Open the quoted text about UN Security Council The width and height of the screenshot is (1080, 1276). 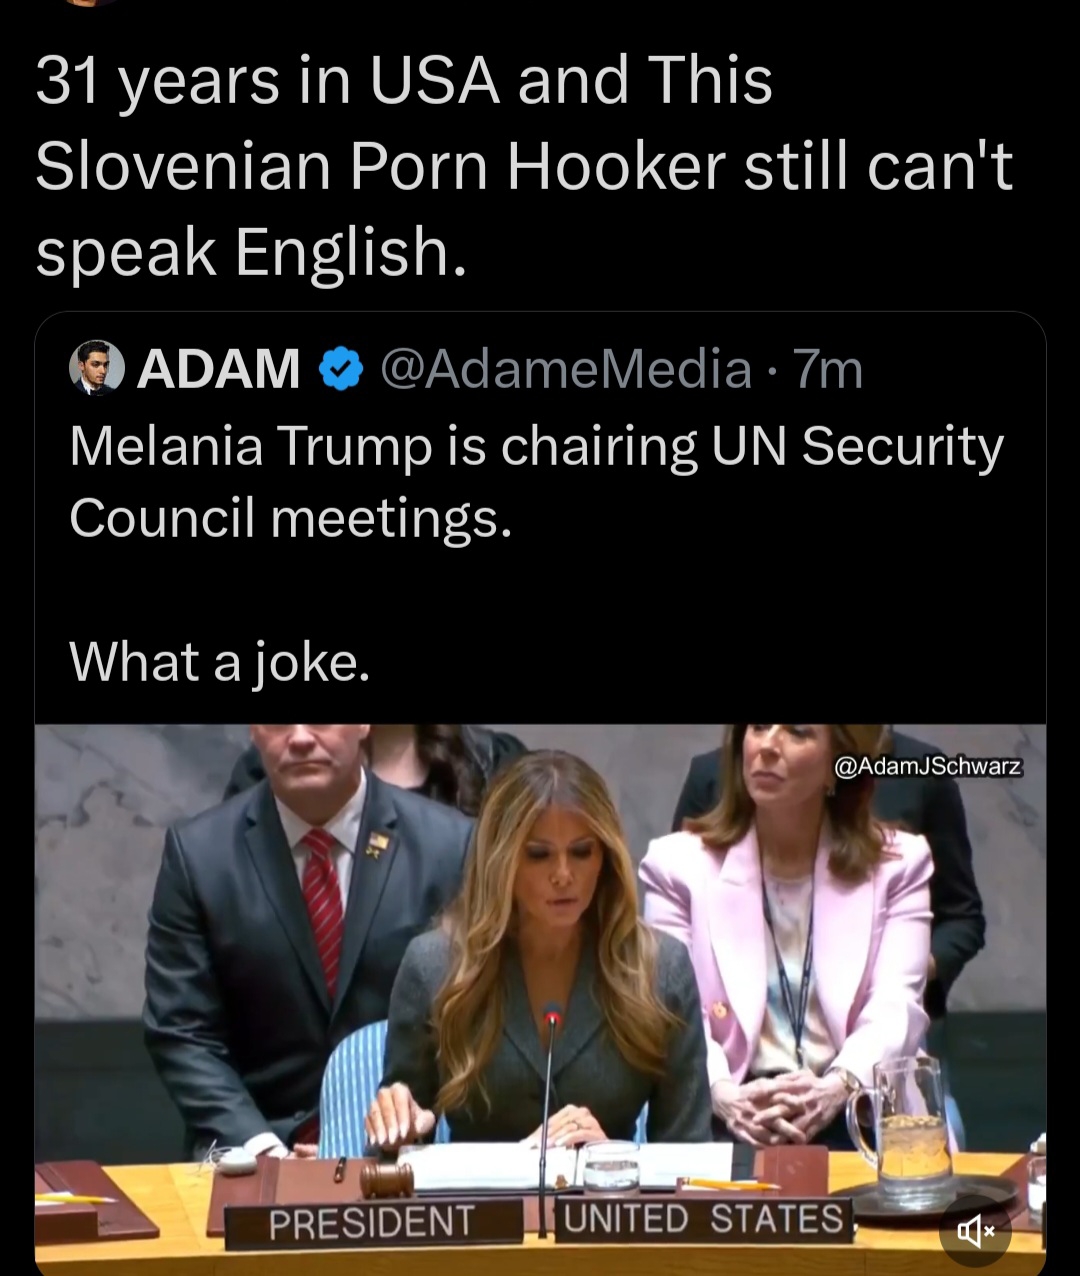(x=536, y=481)
